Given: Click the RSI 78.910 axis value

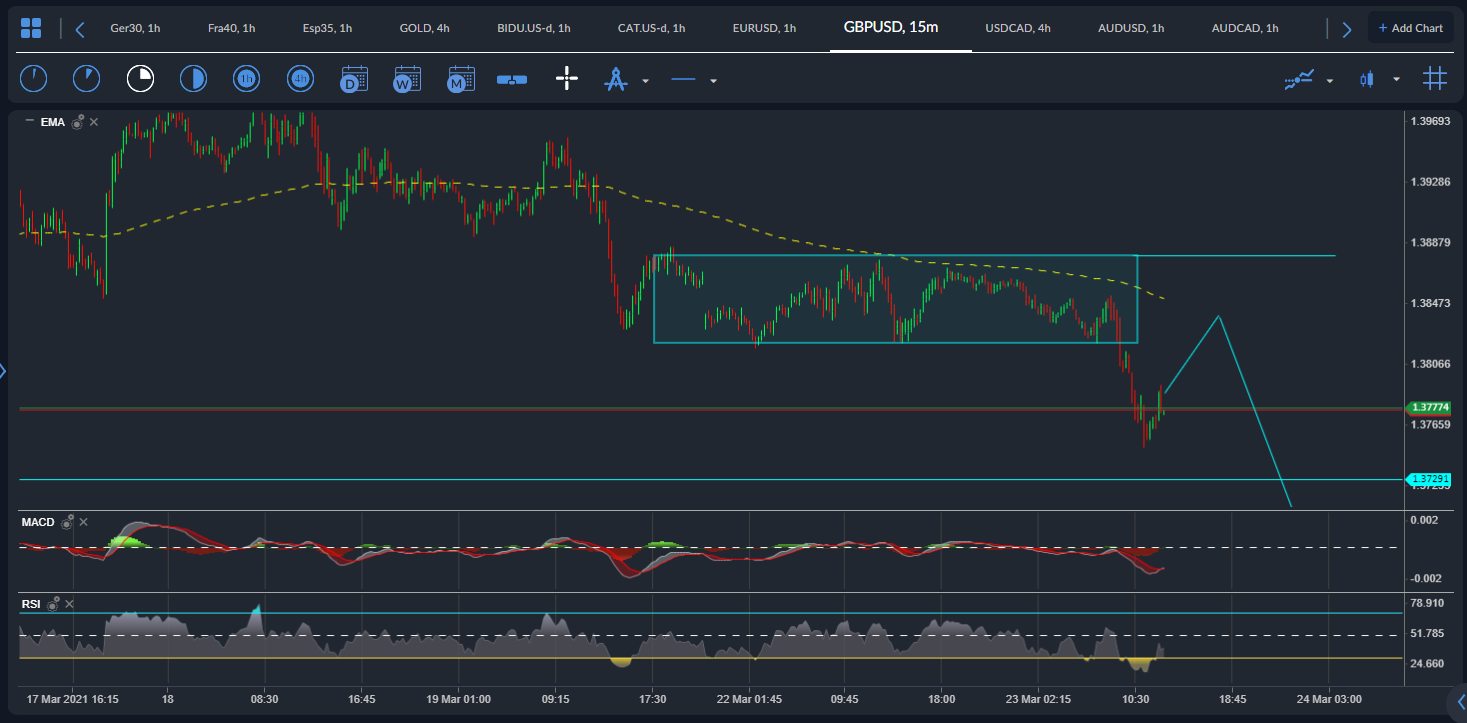Looking at the screenshot, I should coord(1427,603).
